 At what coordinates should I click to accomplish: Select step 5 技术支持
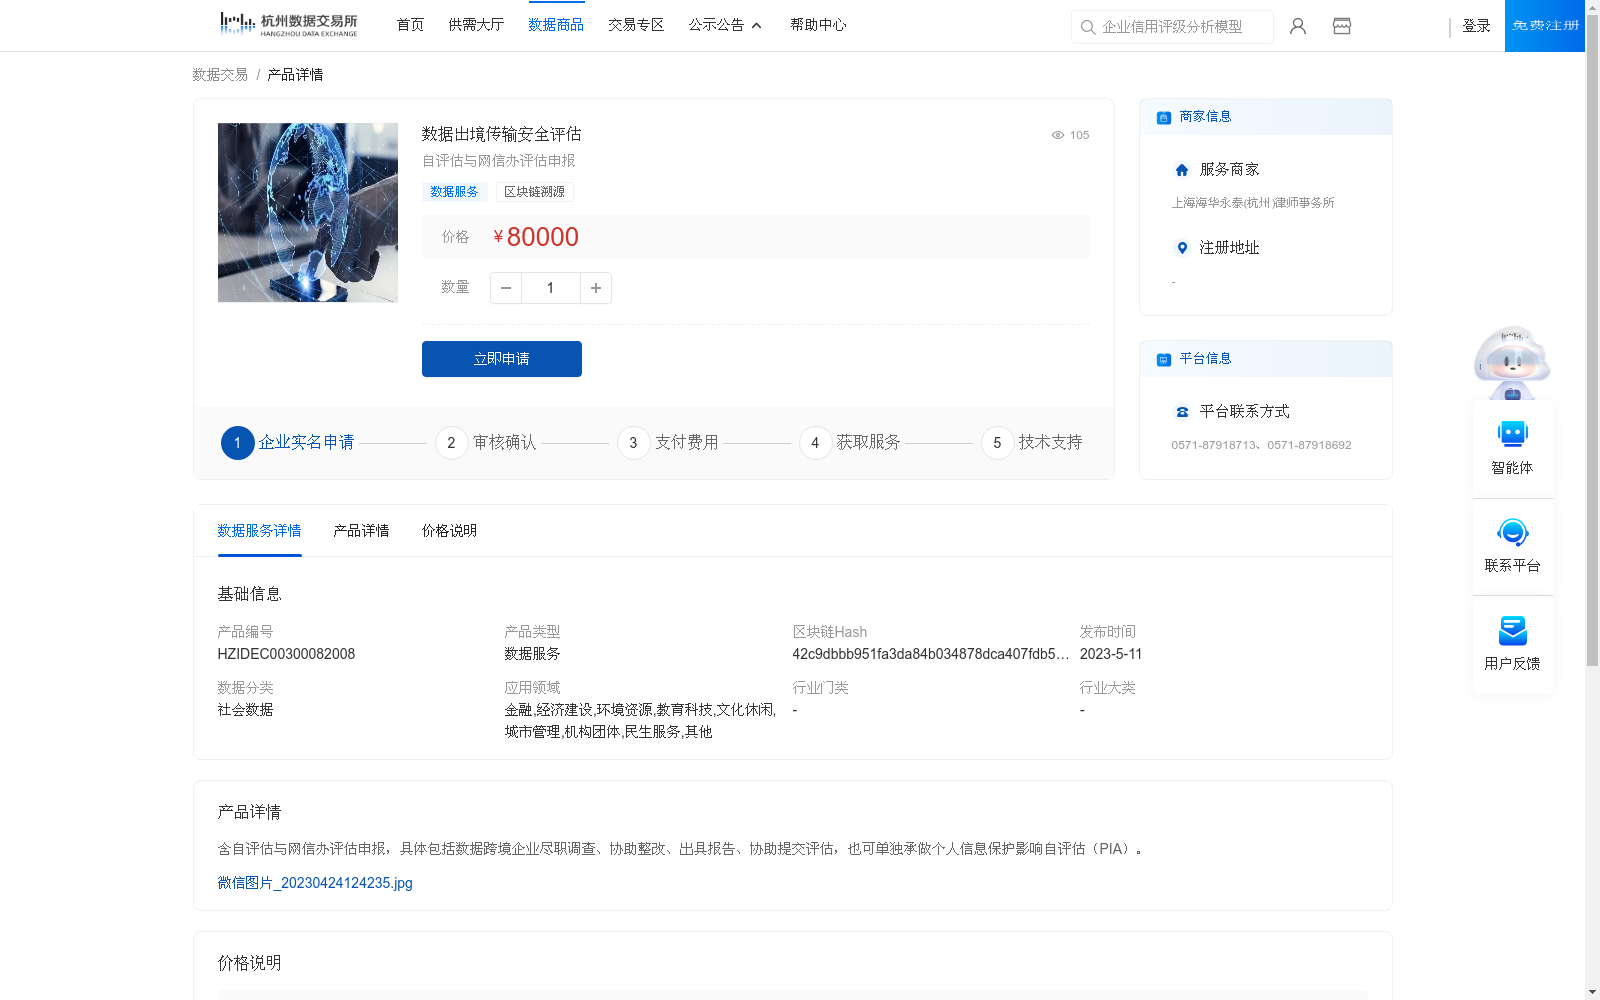click(1032, 442)
